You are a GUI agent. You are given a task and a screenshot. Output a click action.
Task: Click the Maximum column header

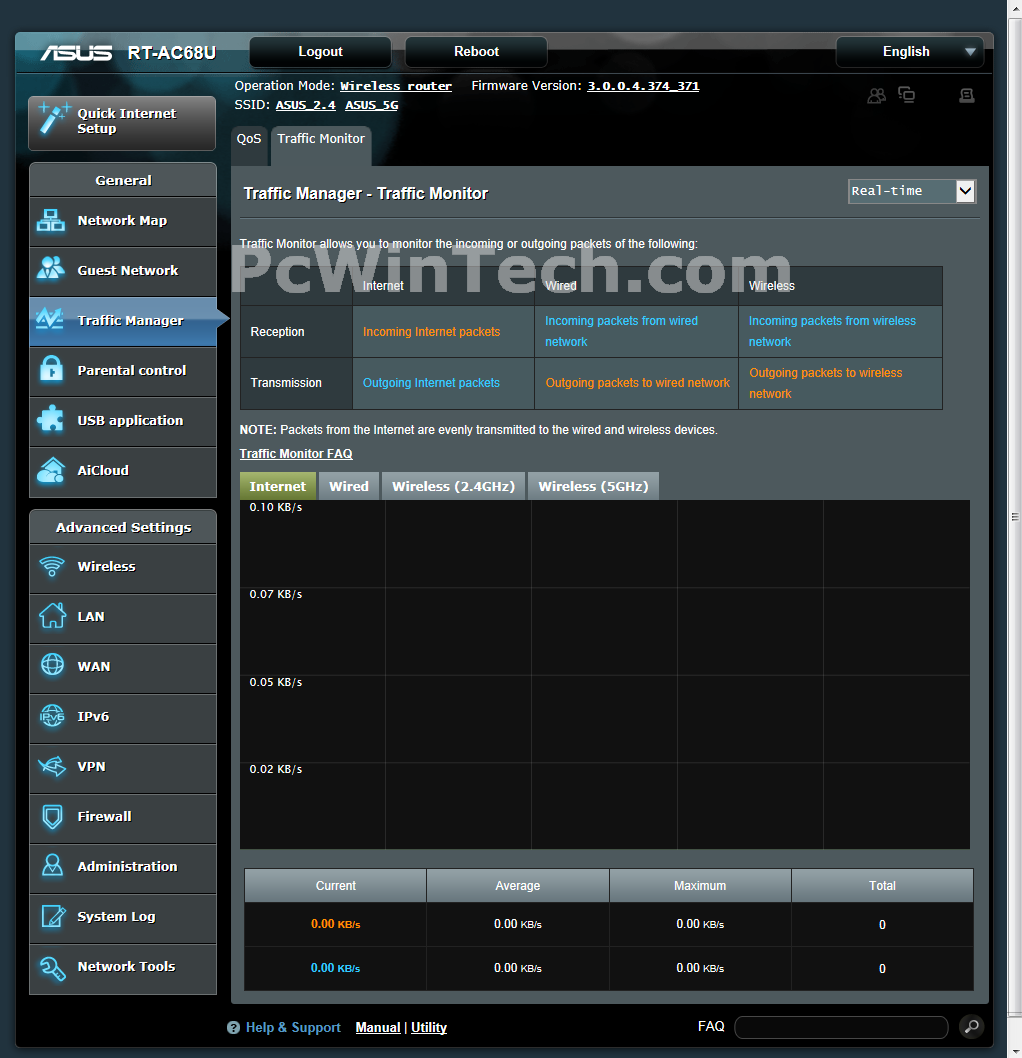(700, 885)
